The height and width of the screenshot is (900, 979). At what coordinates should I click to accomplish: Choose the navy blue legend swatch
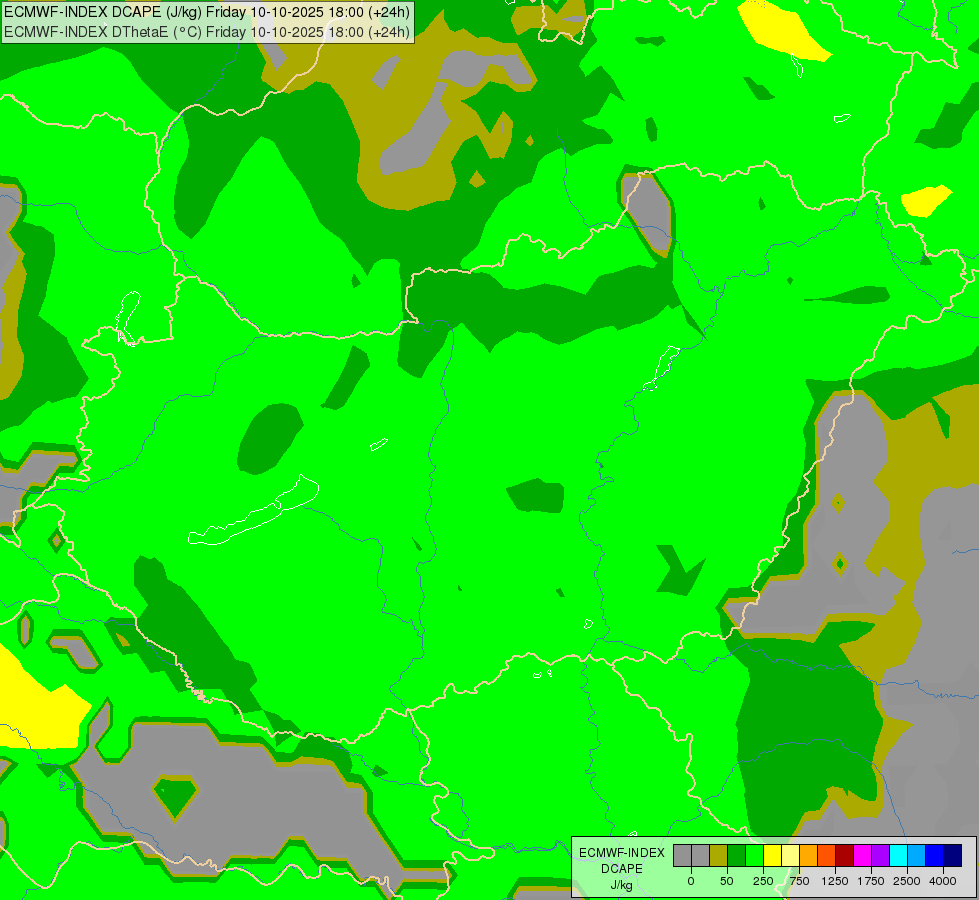click(x=952, y=855)
